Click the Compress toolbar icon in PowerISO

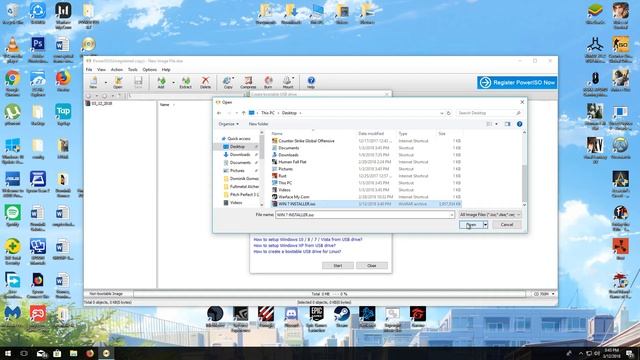pos(248,82)
